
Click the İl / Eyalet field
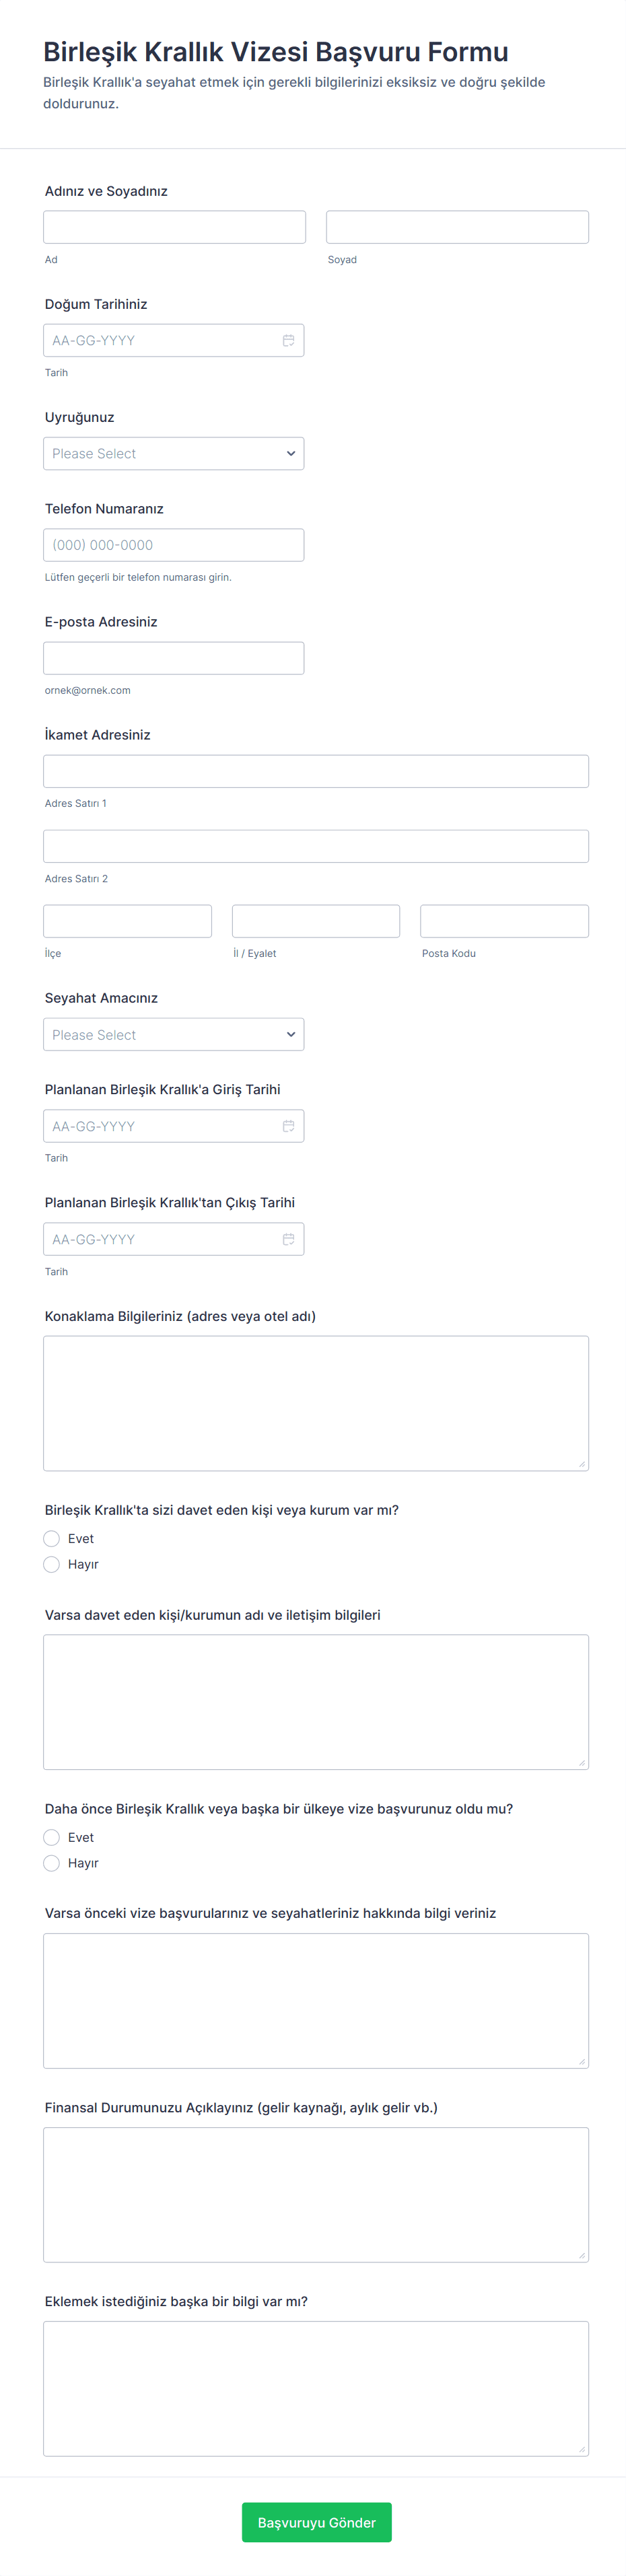click(316, 921)
